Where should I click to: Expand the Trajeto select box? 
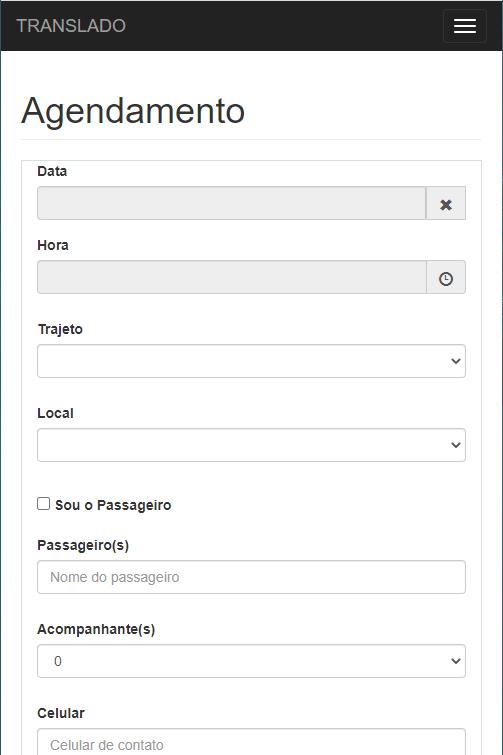(x=251, y=361)
